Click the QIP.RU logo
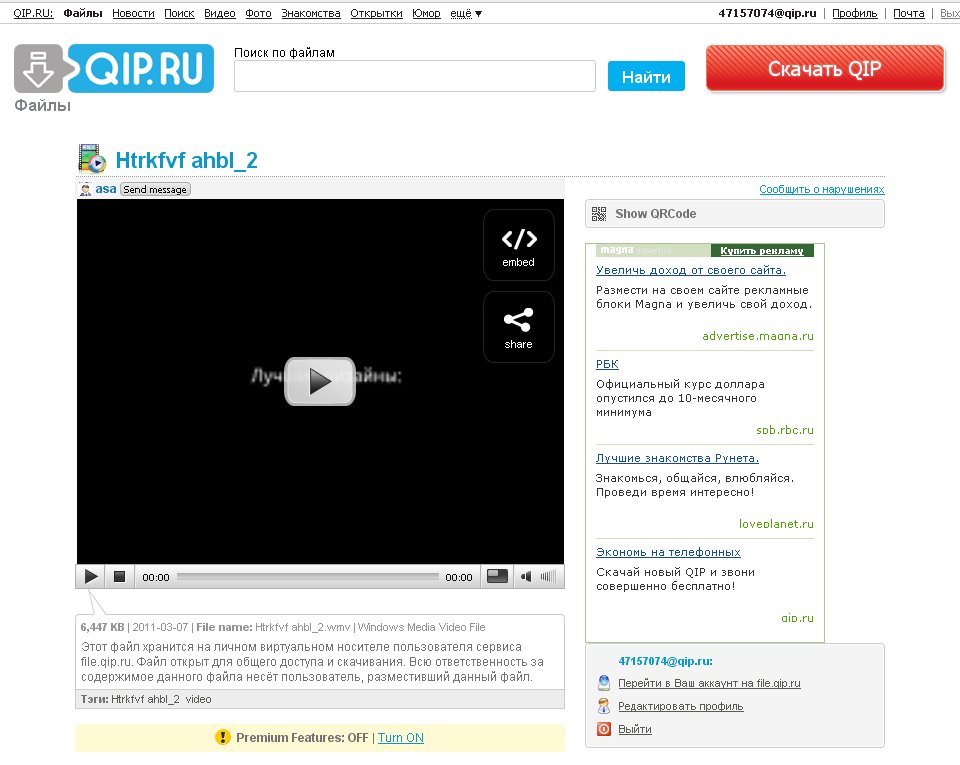960x765 pixels. [141, 69]
